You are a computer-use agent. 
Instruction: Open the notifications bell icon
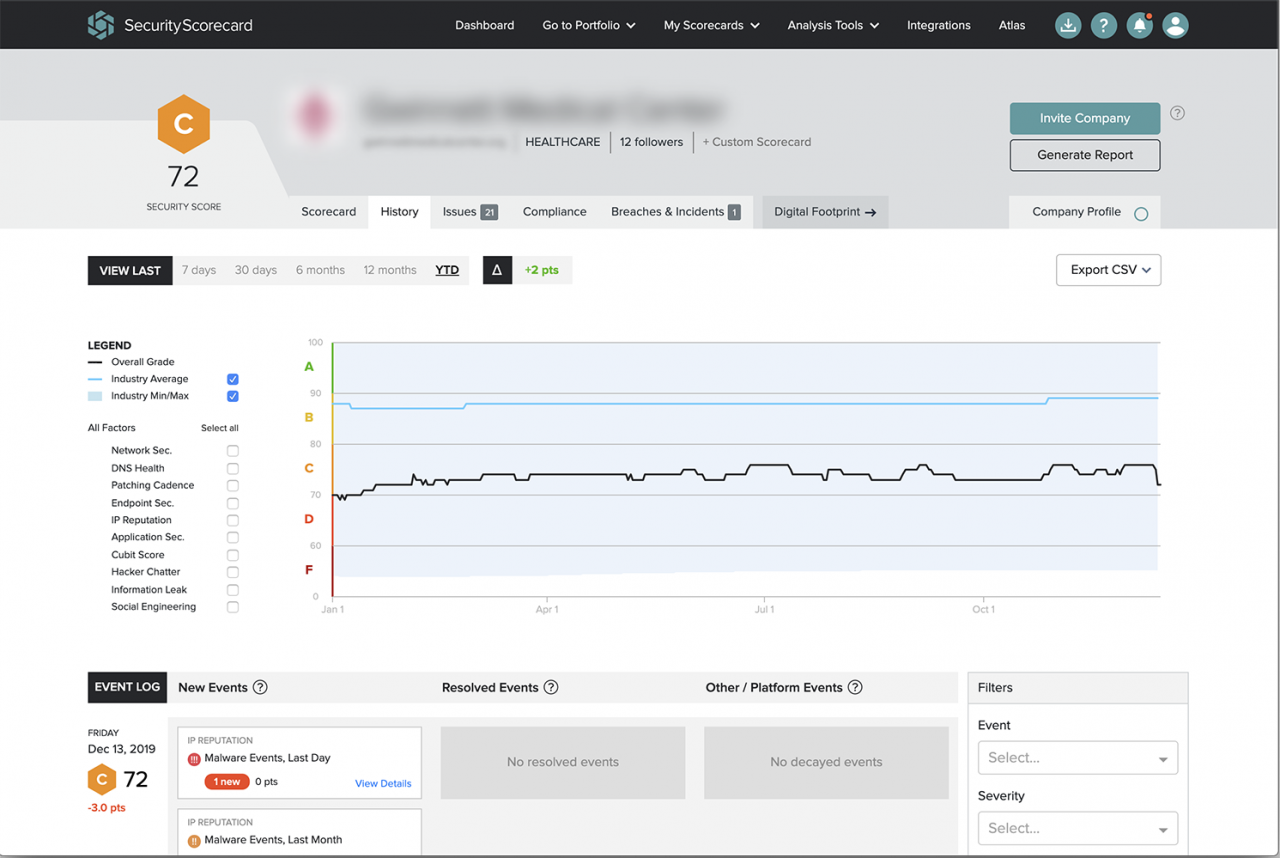point(1139,26)
